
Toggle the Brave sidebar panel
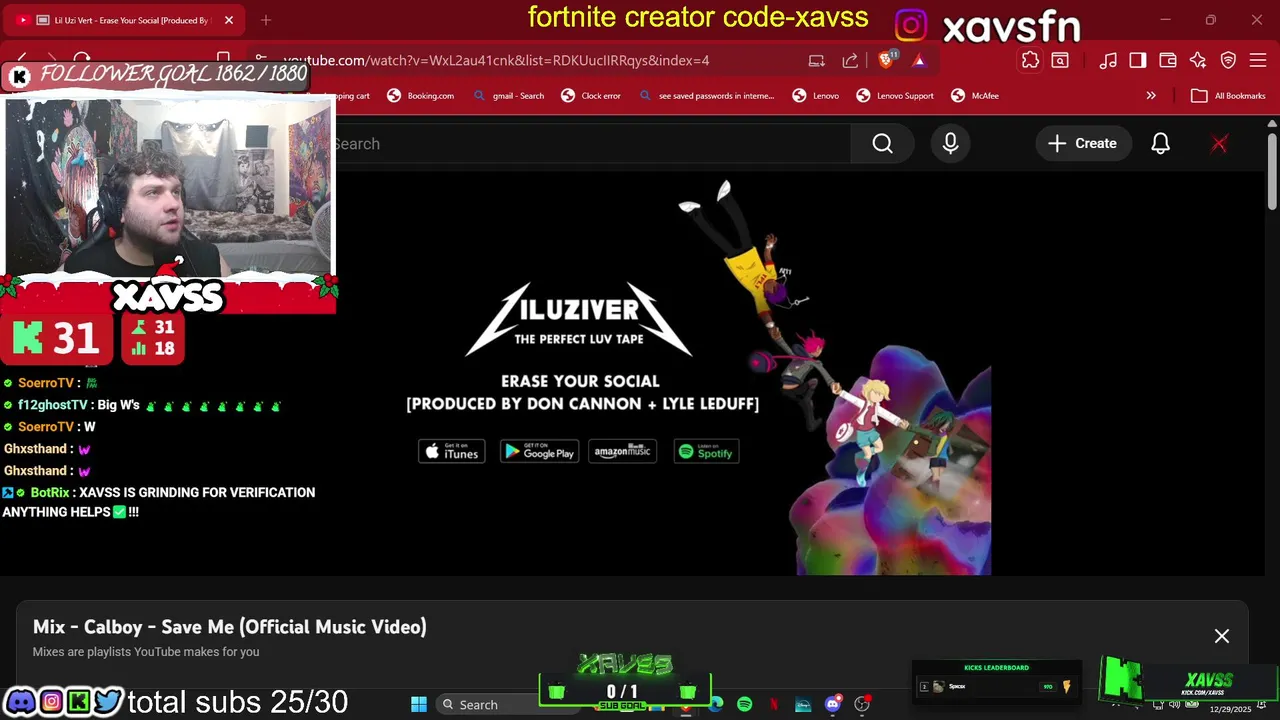[1138, 60]
